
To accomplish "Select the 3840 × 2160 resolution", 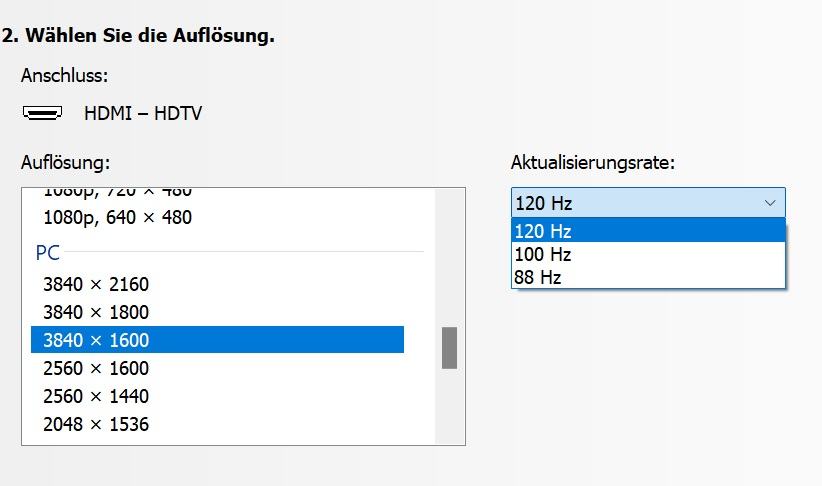I will [x=95, y=284].
